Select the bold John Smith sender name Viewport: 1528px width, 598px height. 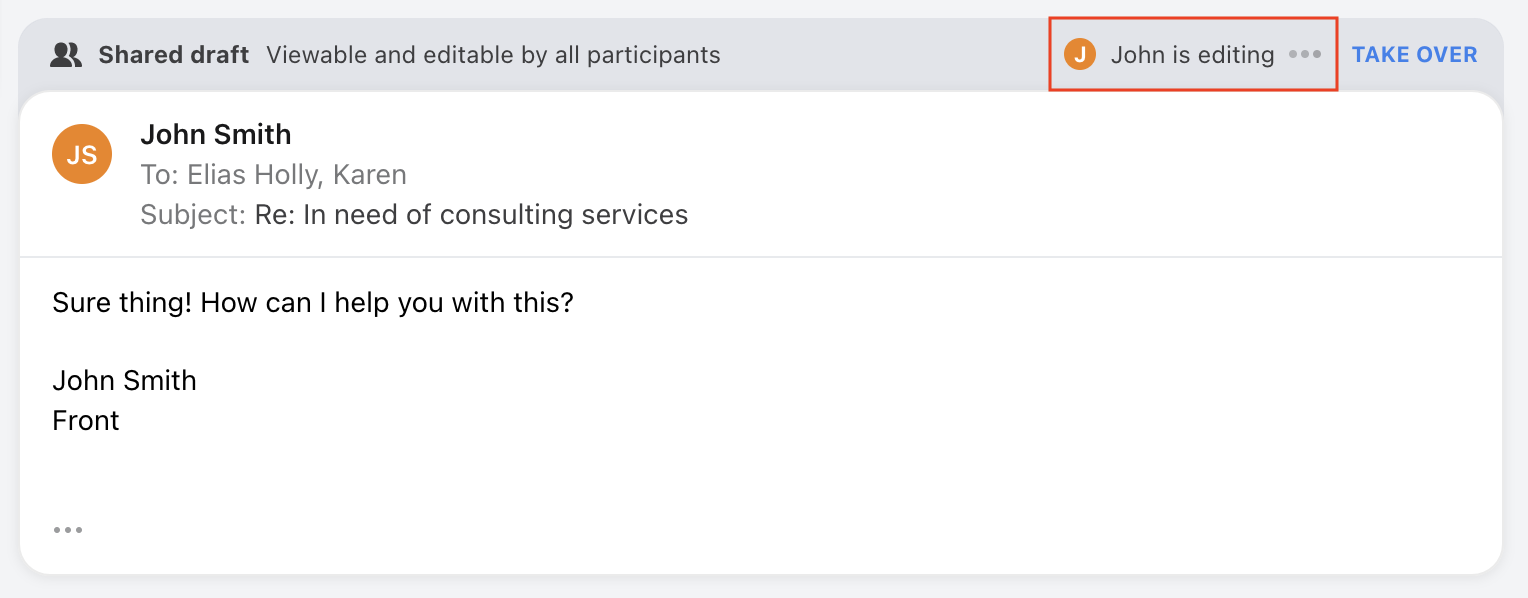[216, 134]
